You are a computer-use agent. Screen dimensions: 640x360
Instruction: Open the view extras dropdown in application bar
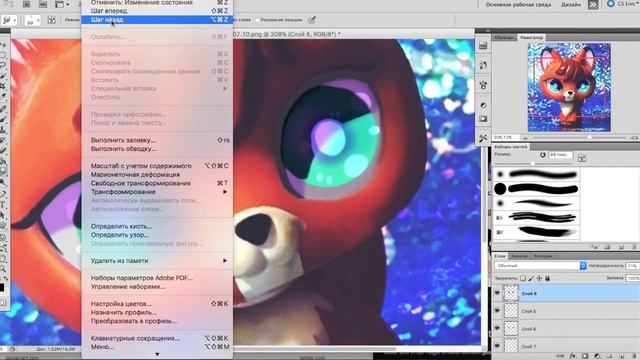62,4
